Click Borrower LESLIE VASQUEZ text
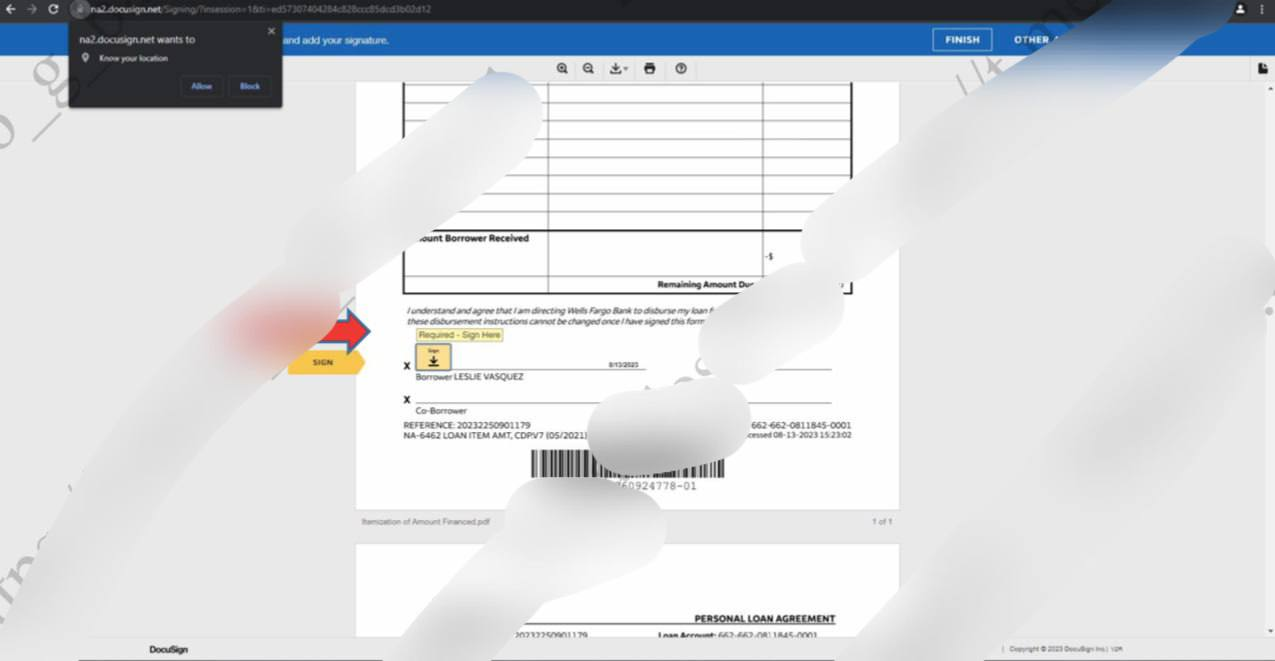Screen dimensions: 1275x661 click(469, 377)
